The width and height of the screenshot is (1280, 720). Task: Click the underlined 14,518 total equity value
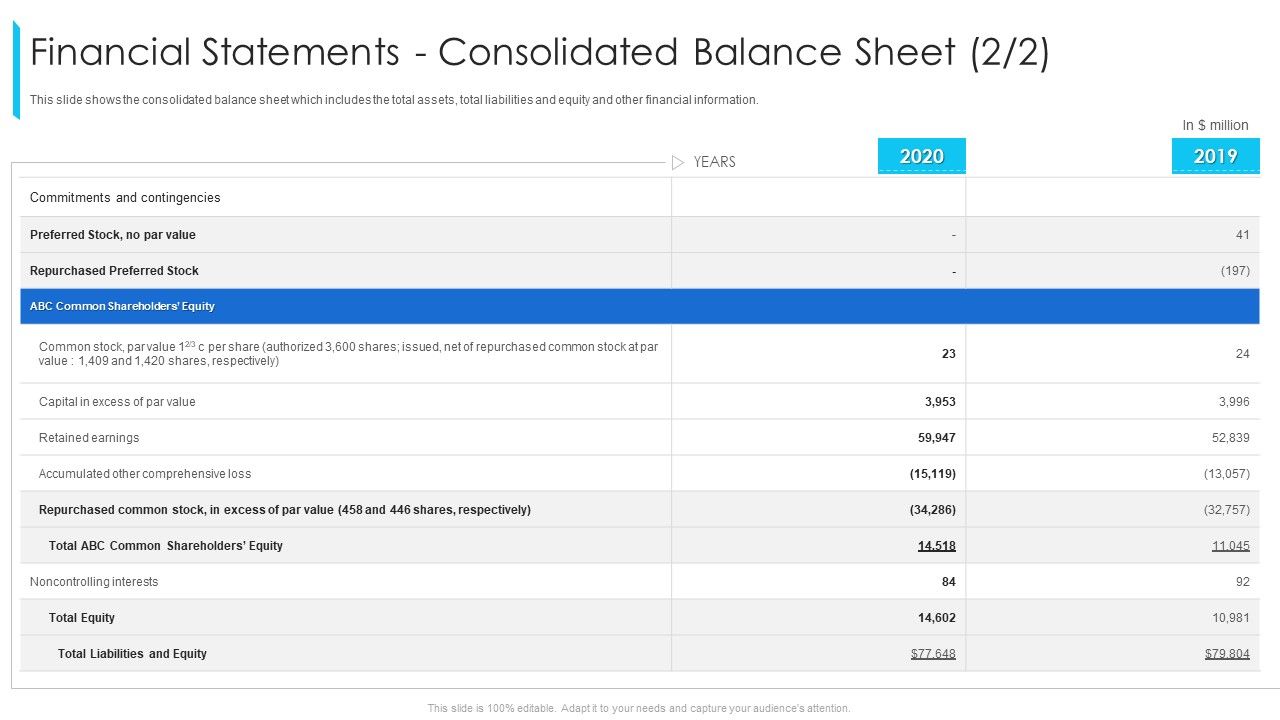(936, 546)
